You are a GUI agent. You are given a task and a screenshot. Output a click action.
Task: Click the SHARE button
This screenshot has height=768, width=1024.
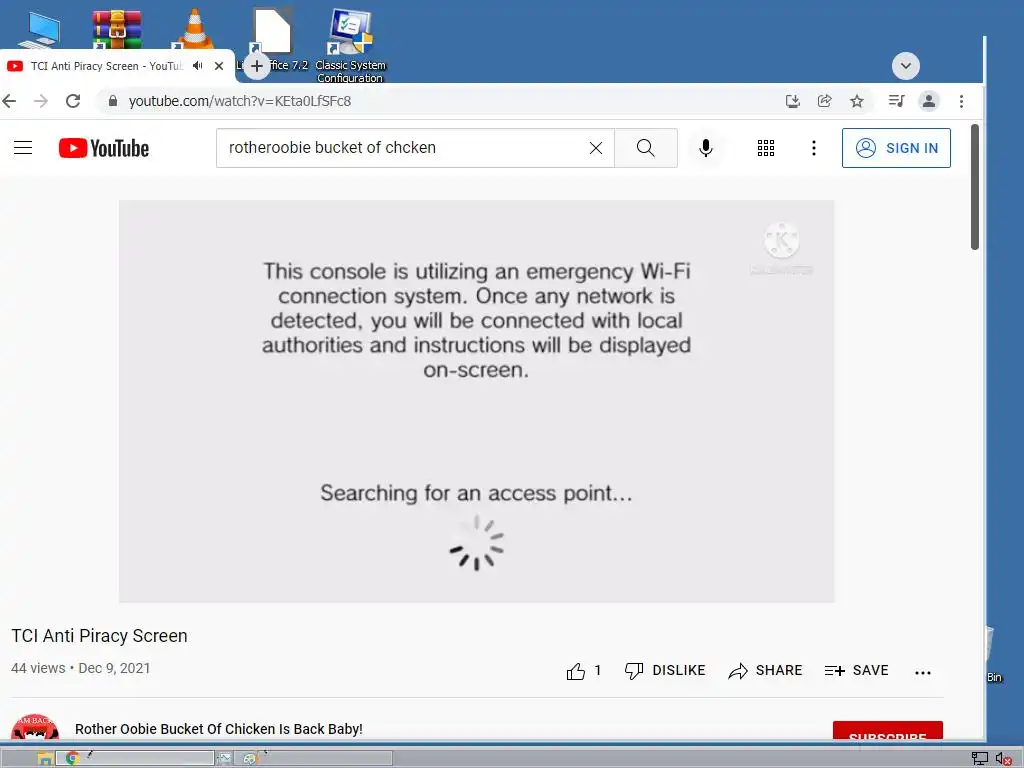(765, 671)
